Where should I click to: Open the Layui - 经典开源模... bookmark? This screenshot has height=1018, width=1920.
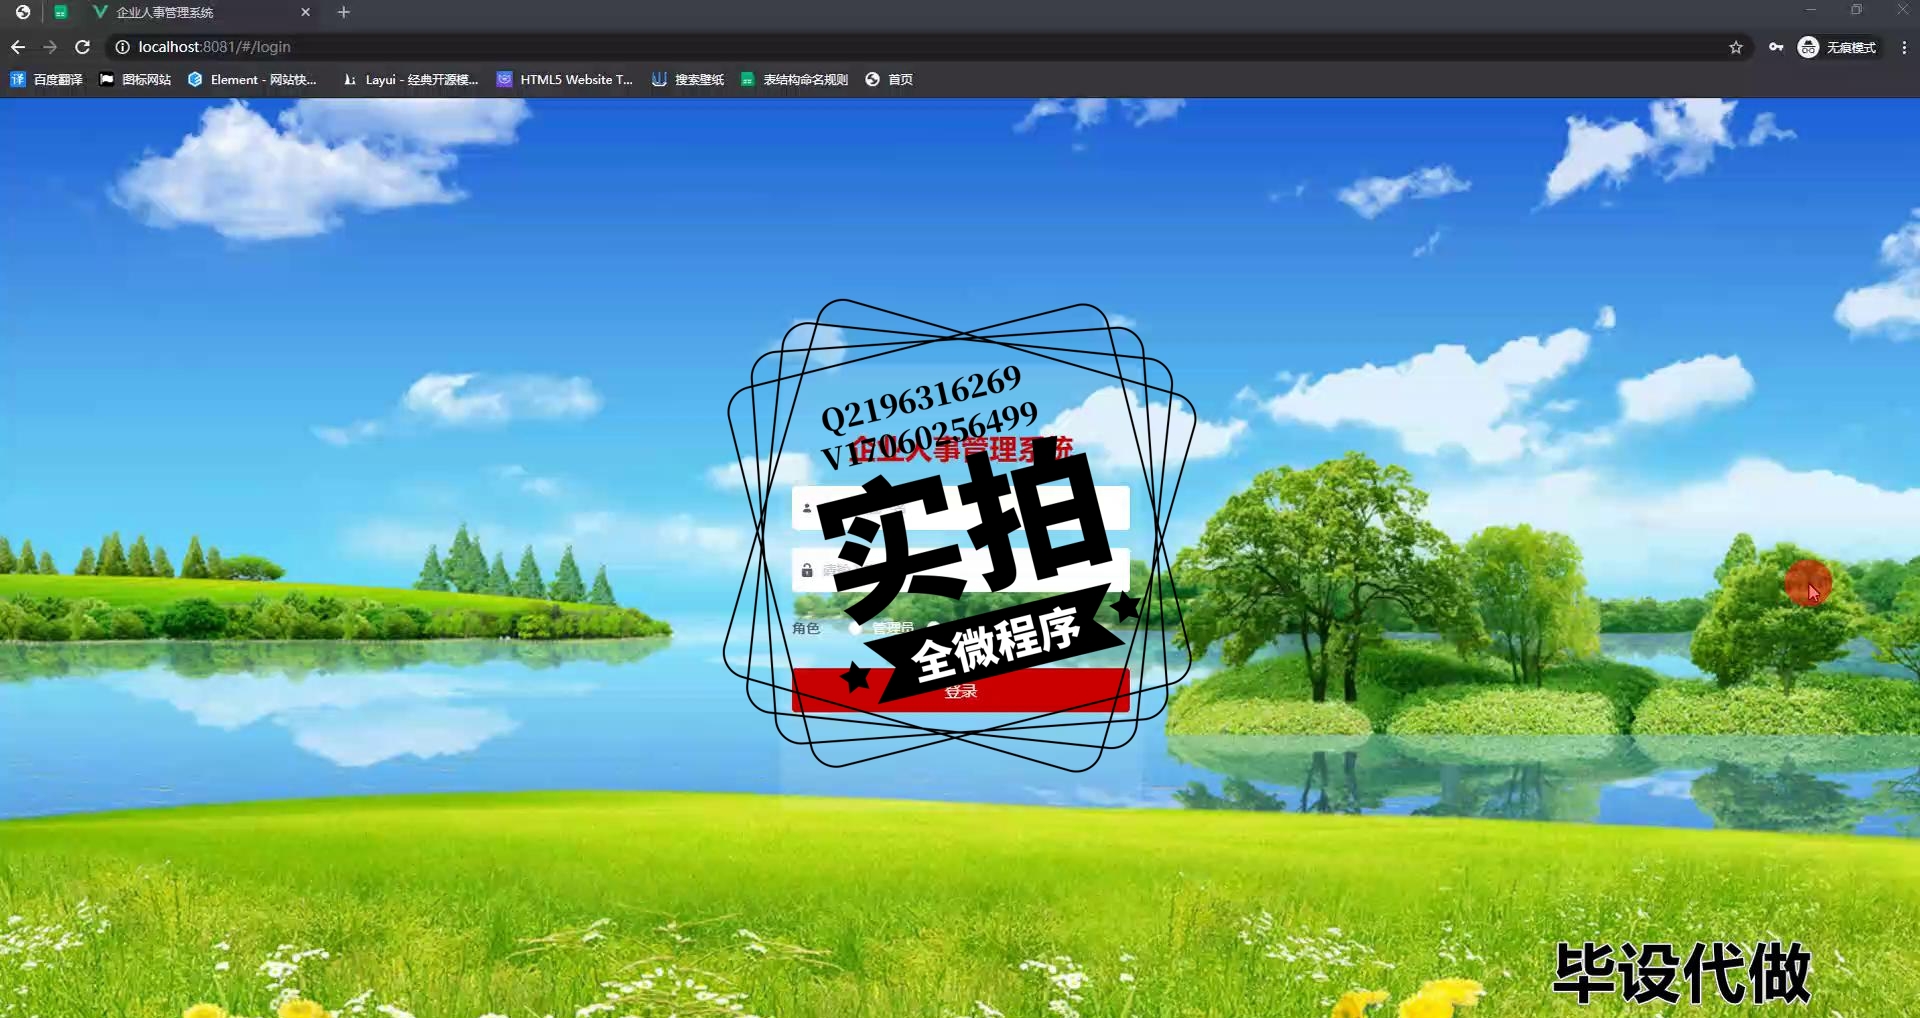point(410,79)
